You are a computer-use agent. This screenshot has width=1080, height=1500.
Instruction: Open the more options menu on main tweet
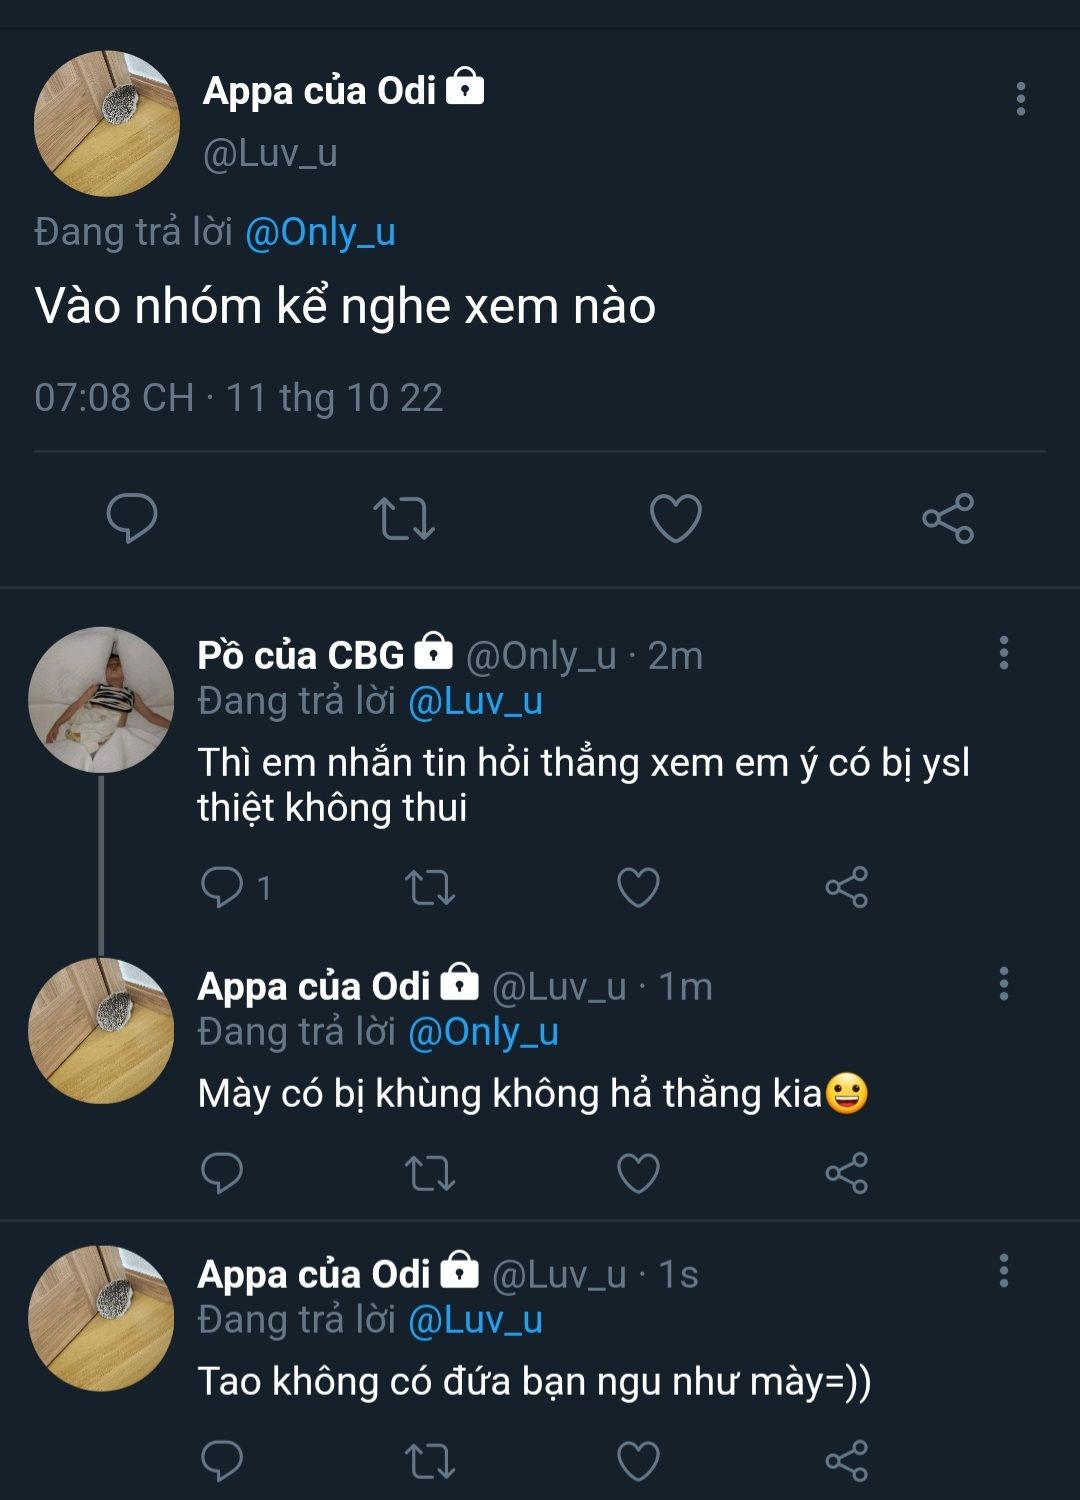(1020, 99)
